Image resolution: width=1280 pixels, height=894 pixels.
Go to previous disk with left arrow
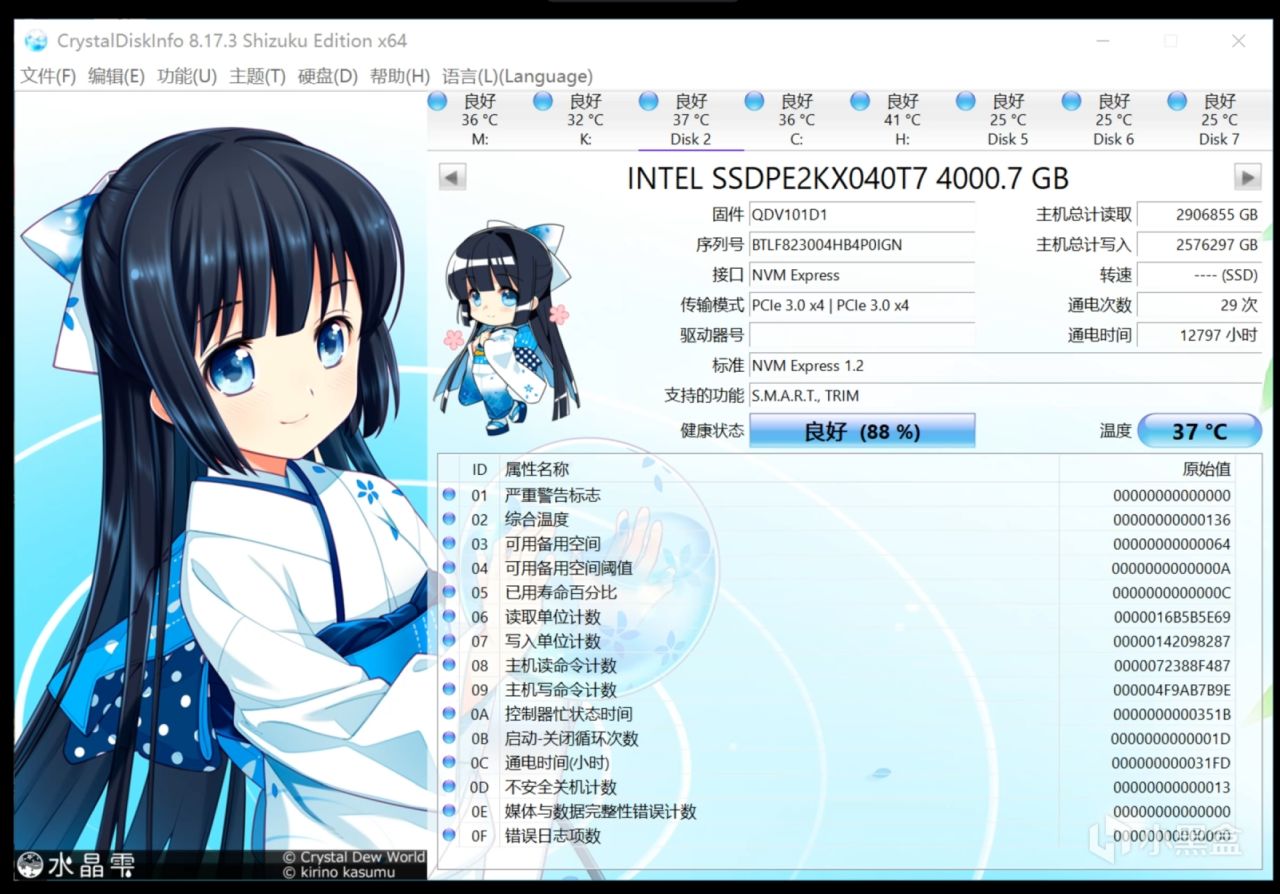(453, 178)
